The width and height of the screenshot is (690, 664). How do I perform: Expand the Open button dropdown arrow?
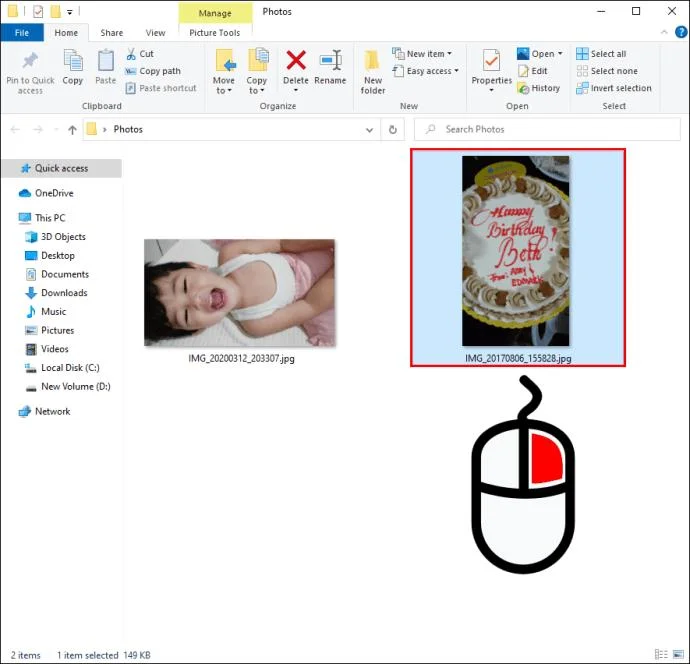coord(560,54)
